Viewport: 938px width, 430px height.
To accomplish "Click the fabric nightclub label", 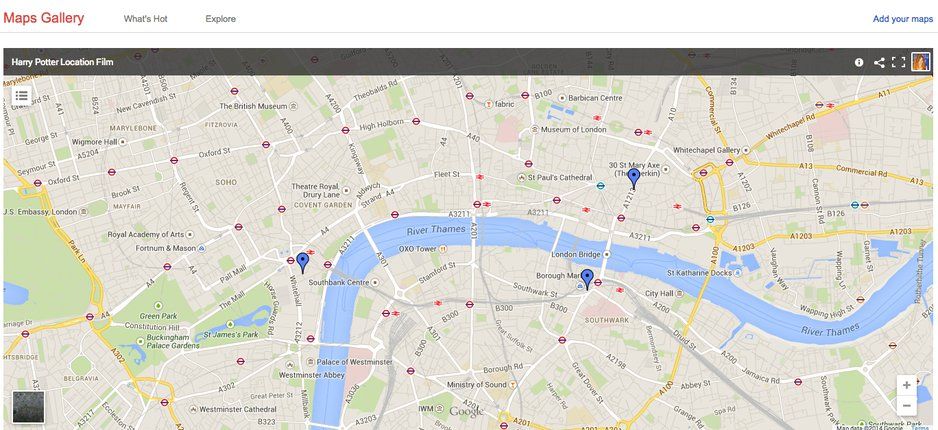I will point(504,104).
